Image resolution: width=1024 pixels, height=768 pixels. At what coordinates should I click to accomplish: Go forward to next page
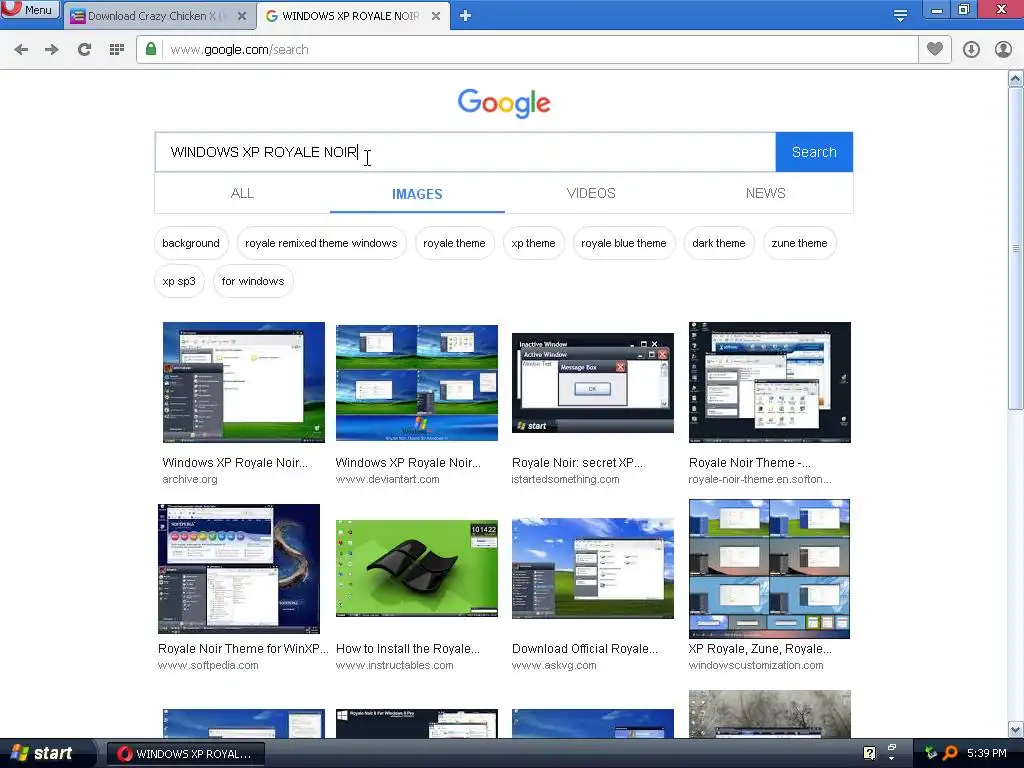(52, 50)
